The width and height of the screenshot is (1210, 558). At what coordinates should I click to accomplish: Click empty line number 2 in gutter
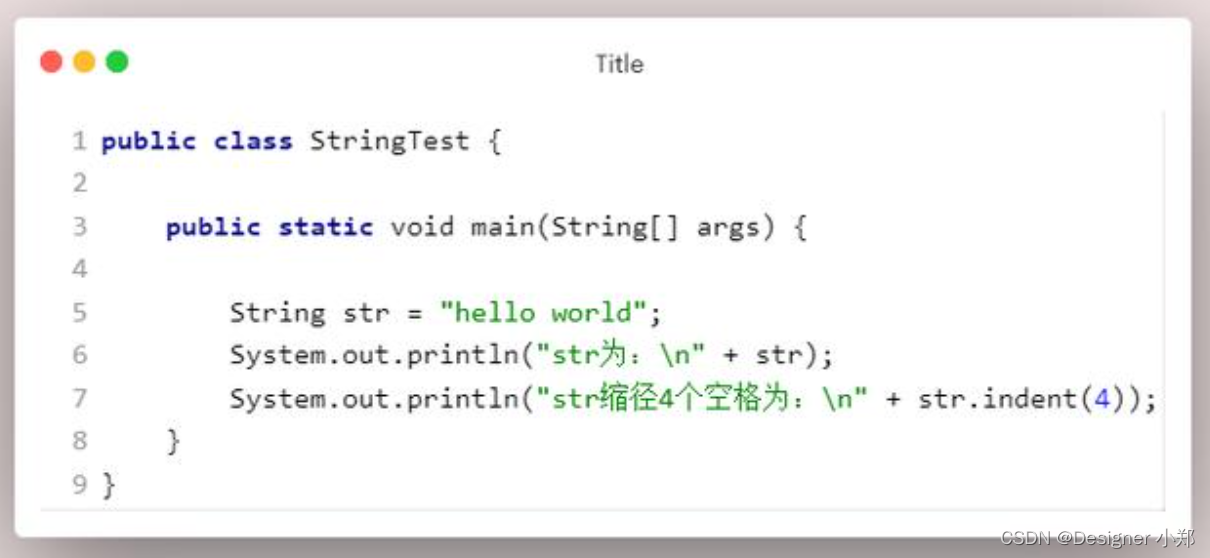(x=79, y=183)
